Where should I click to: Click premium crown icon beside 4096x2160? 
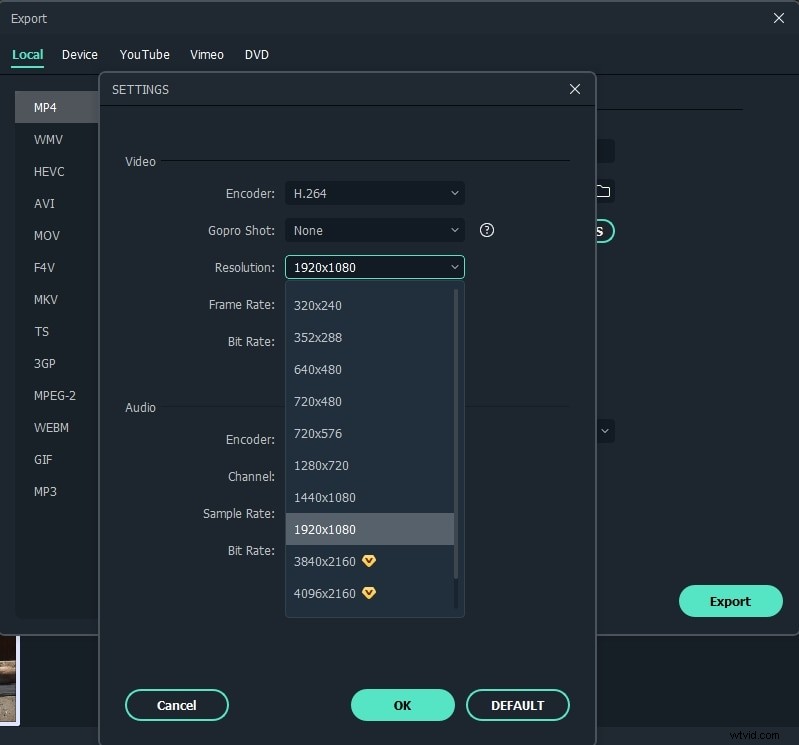click(369, 594)
